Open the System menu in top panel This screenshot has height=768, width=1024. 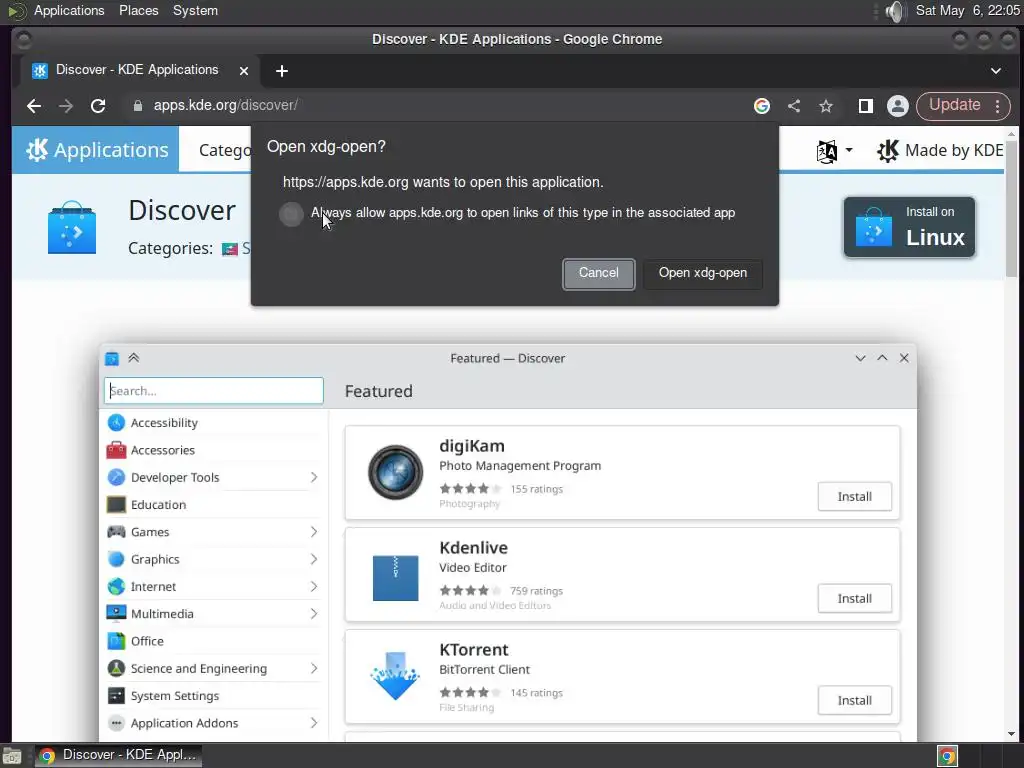(195, 10)
